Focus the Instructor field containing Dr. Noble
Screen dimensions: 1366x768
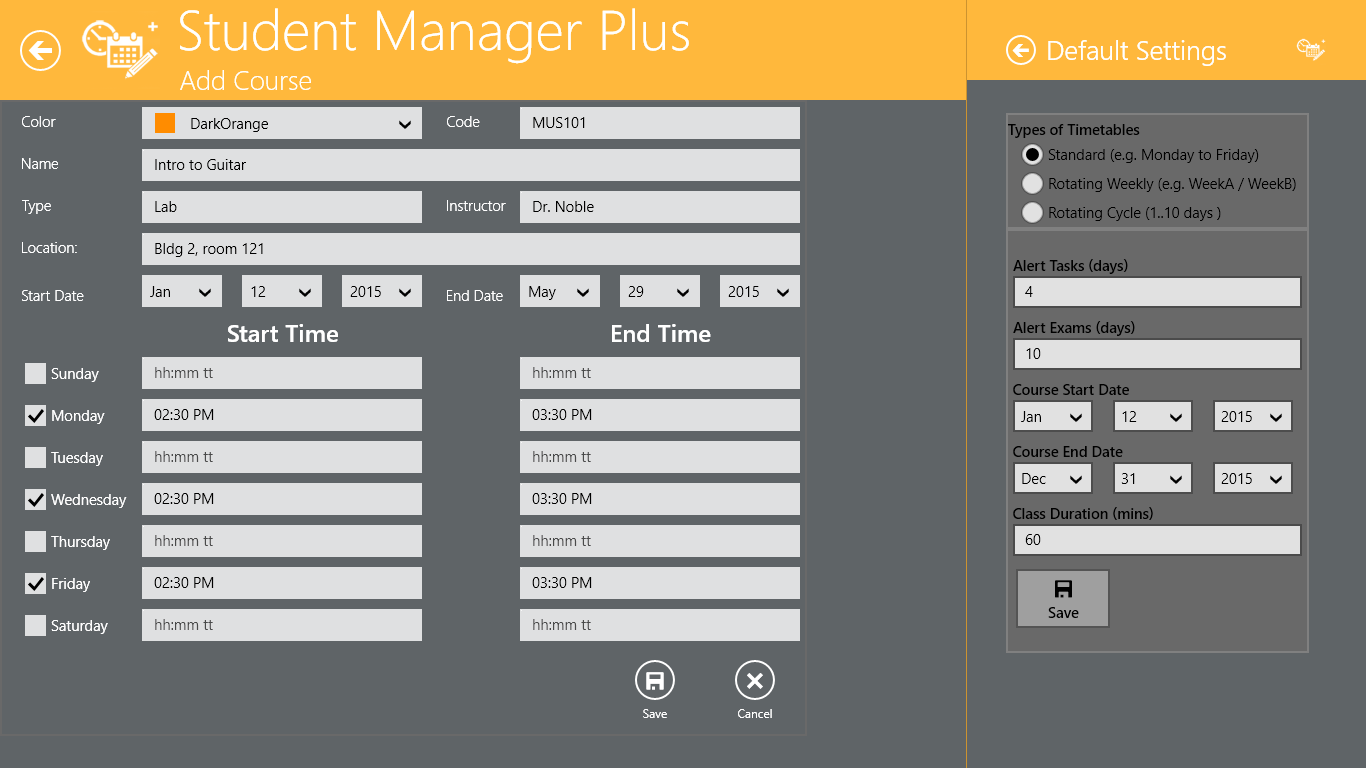(659, 207)
